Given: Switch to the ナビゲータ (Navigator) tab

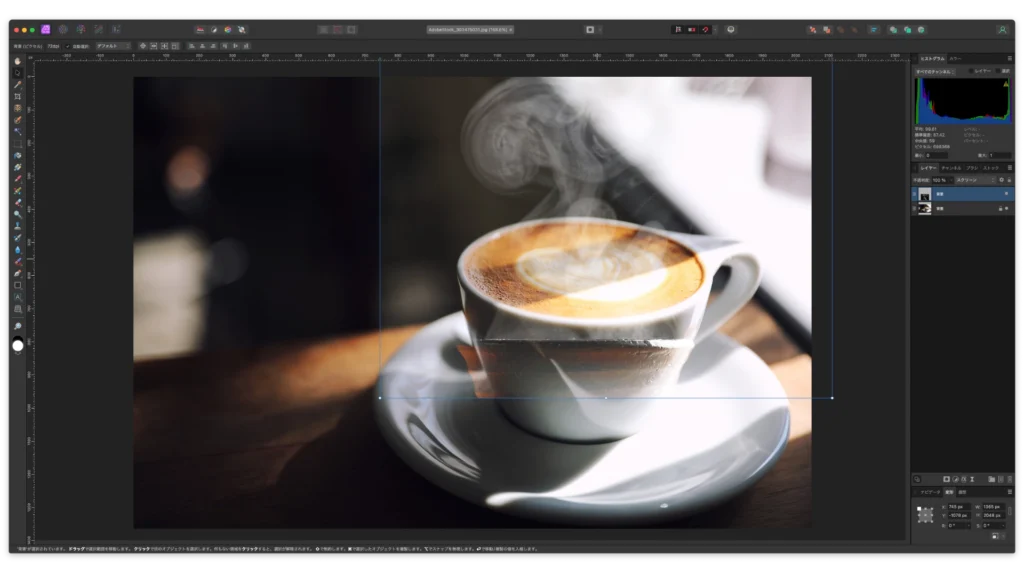Looking at the screenshot, I should (x=929, y=492).
